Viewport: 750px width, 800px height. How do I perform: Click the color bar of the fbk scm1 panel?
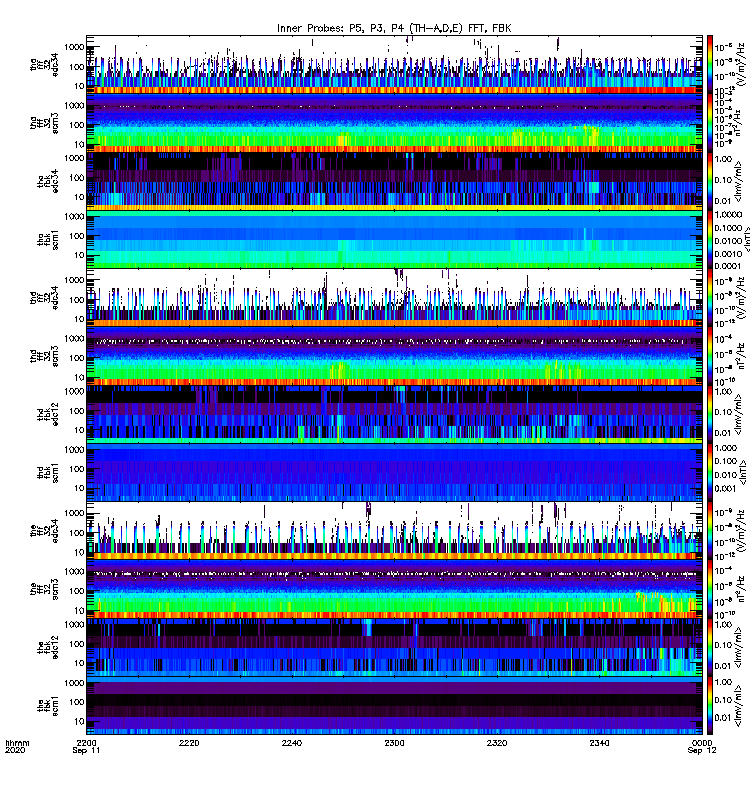point(710,706)
